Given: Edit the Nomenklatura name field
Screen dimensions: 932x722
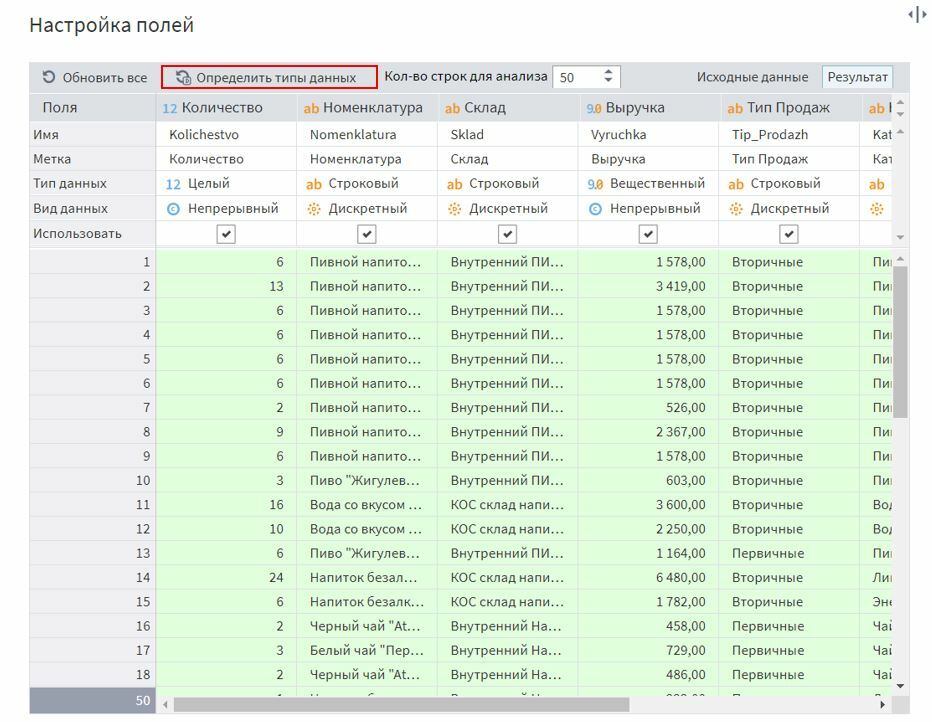Looking at the screenshot, I should point(367,134).
